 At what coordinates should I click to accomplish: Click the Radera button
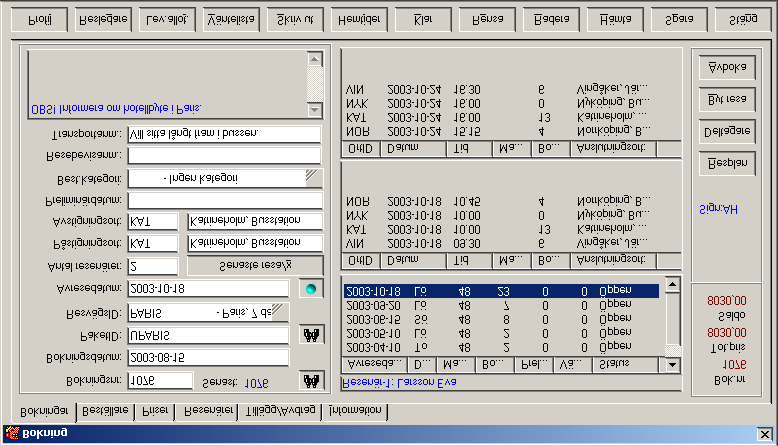point(551,20)
